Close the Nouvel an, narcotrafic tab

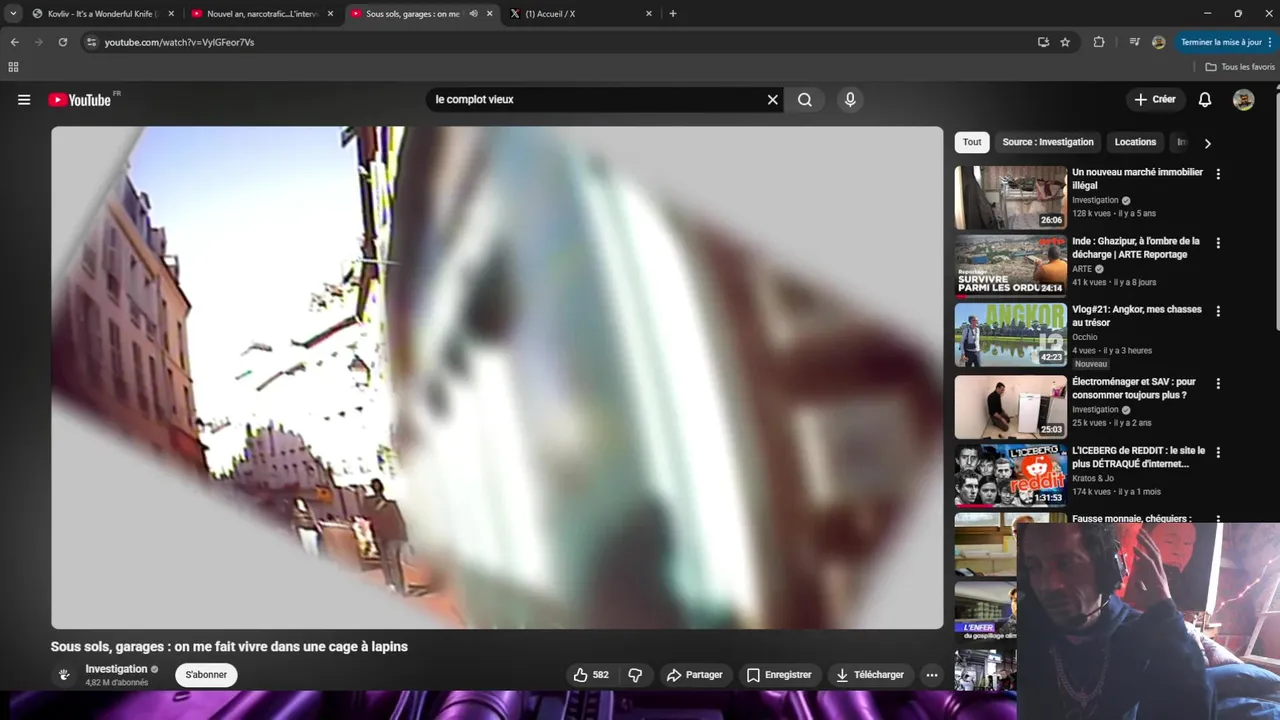coord(330,14)
